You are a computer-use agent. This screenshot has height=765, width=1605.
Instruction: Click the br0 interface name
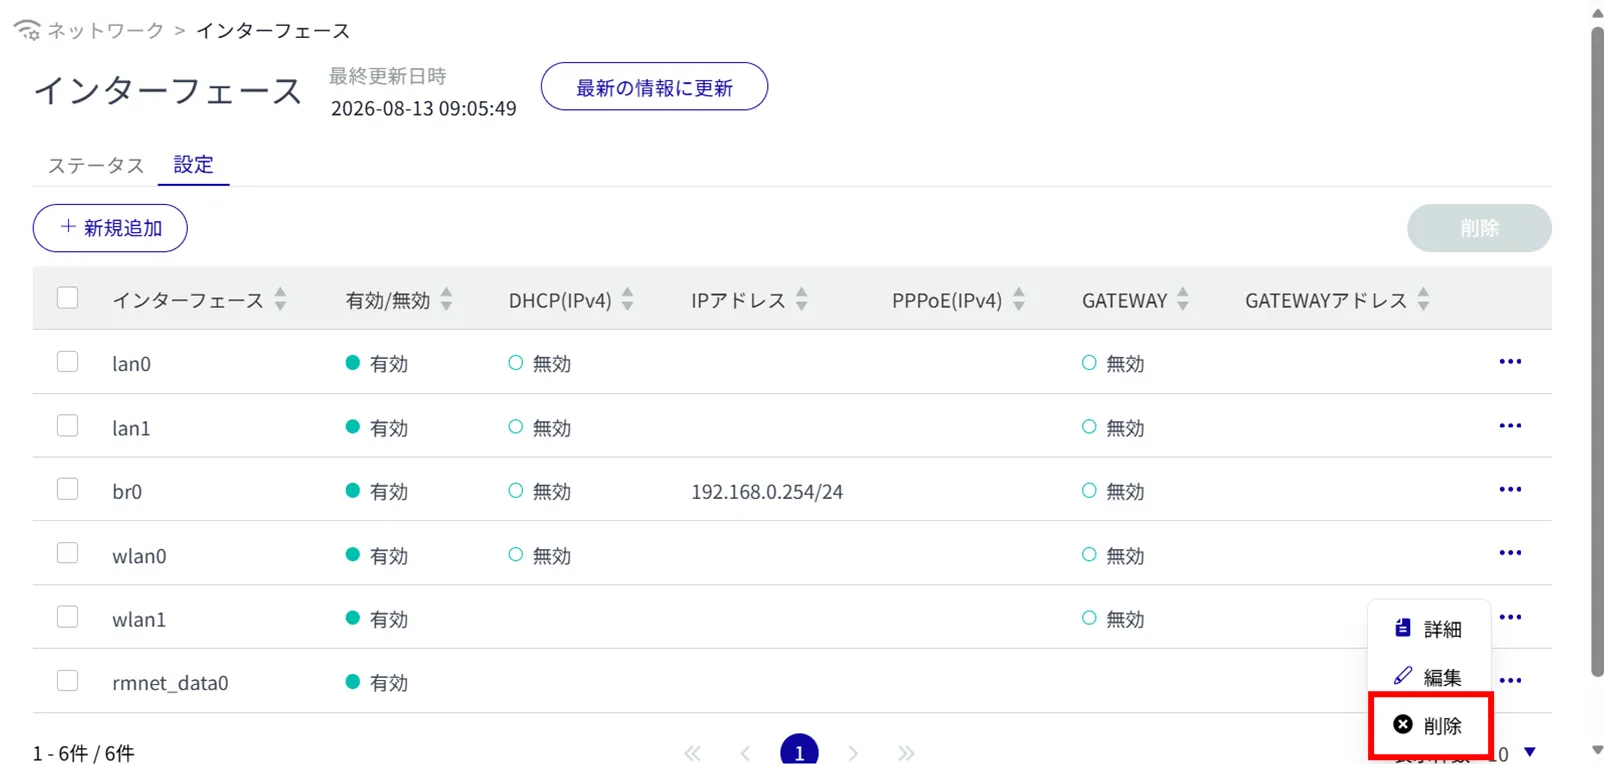(127, 491)
